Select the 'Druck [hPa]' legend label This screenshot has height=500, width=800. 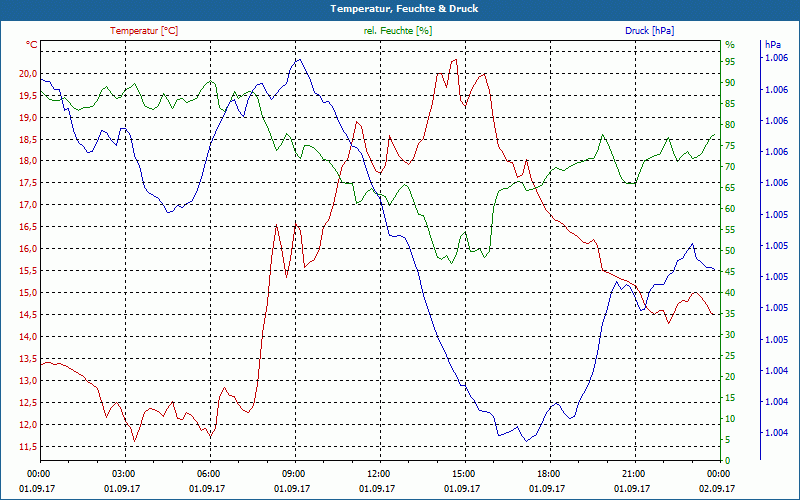tap(649, 31)
